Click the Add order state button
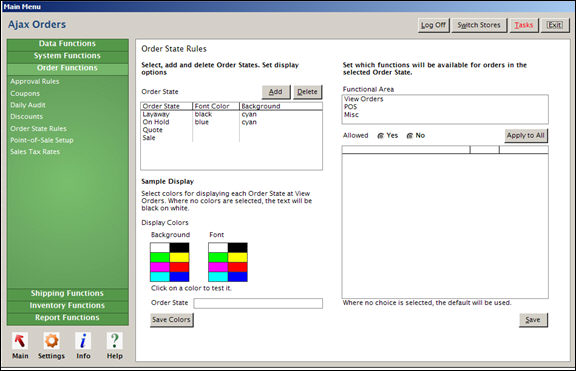This screenshot has height=371, width=576. click(276, 92)
